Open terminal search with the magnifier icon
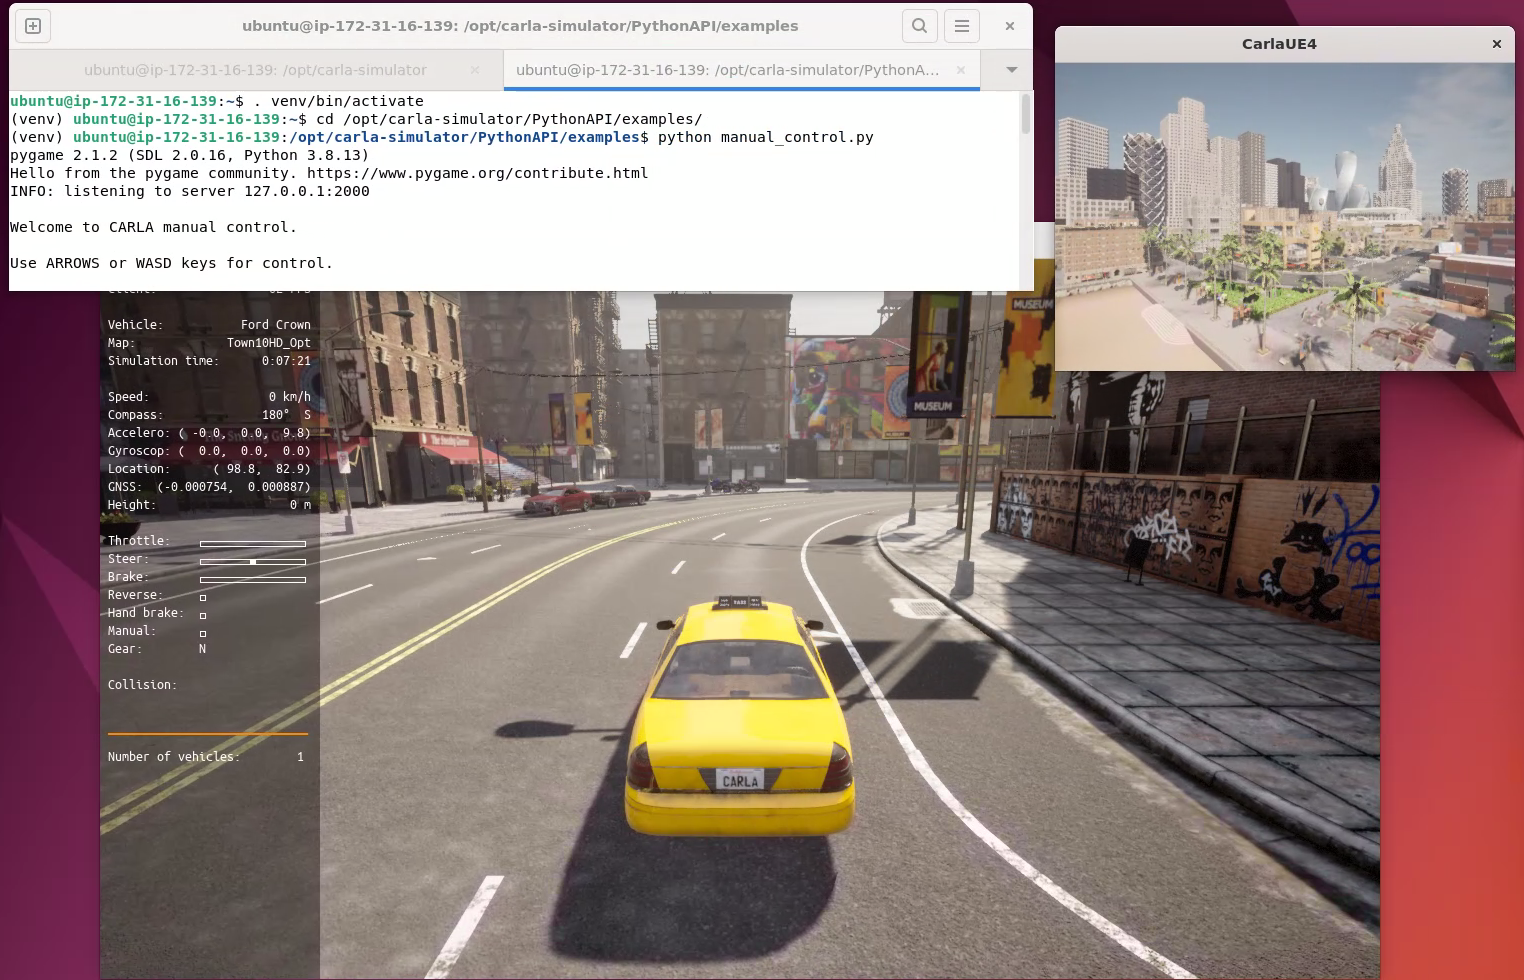Screen dimensions: 1524x980 [x=919, y=26]
